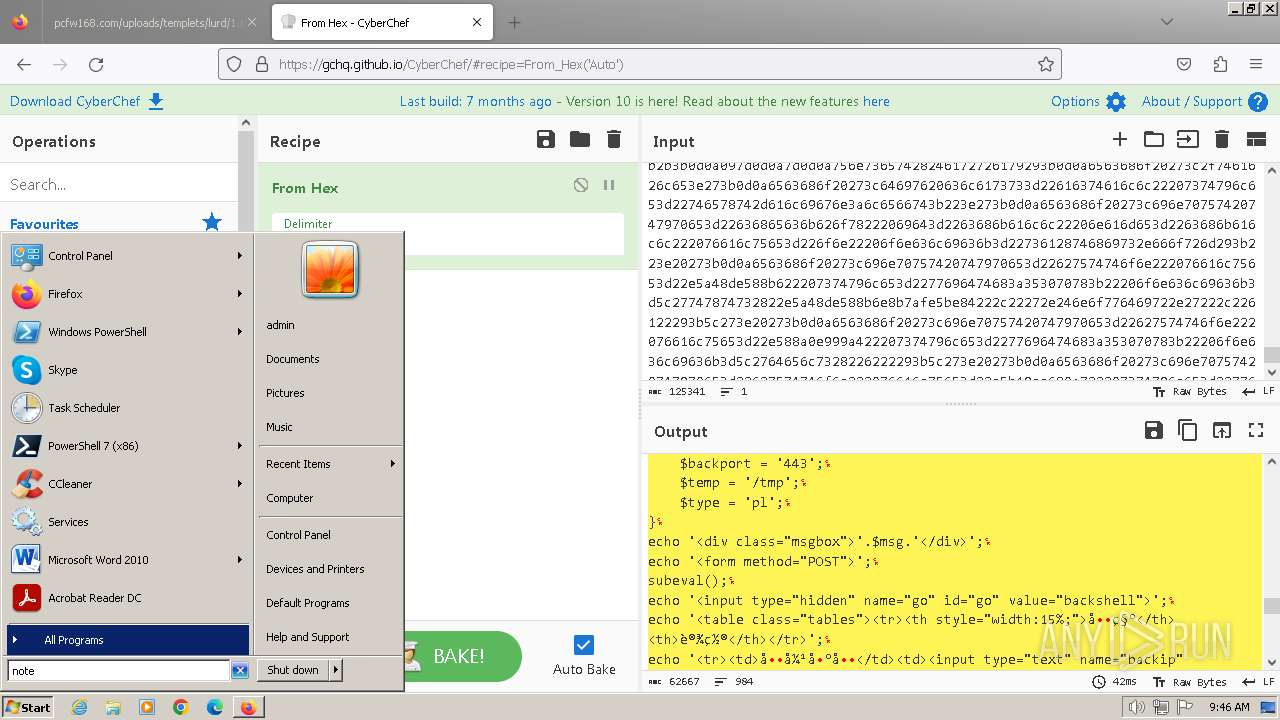Click the Download CyberChef link
This screenshot has width=1280, height=720.
(x=87, y=101)
